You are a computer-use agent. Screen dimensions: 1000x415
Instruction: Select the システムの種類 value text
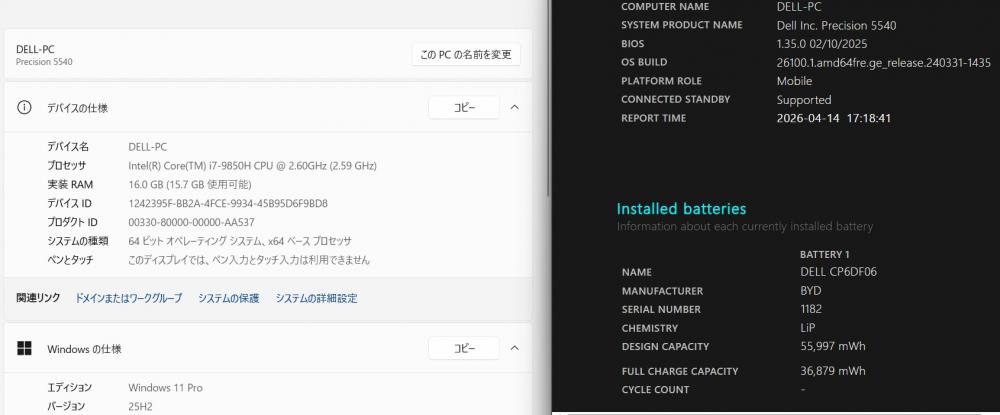240,241
